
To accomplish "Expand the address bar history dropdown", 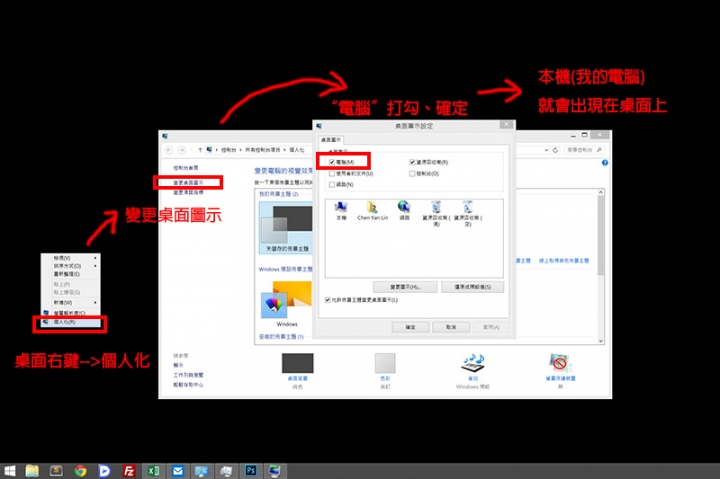I will (546, 150).
